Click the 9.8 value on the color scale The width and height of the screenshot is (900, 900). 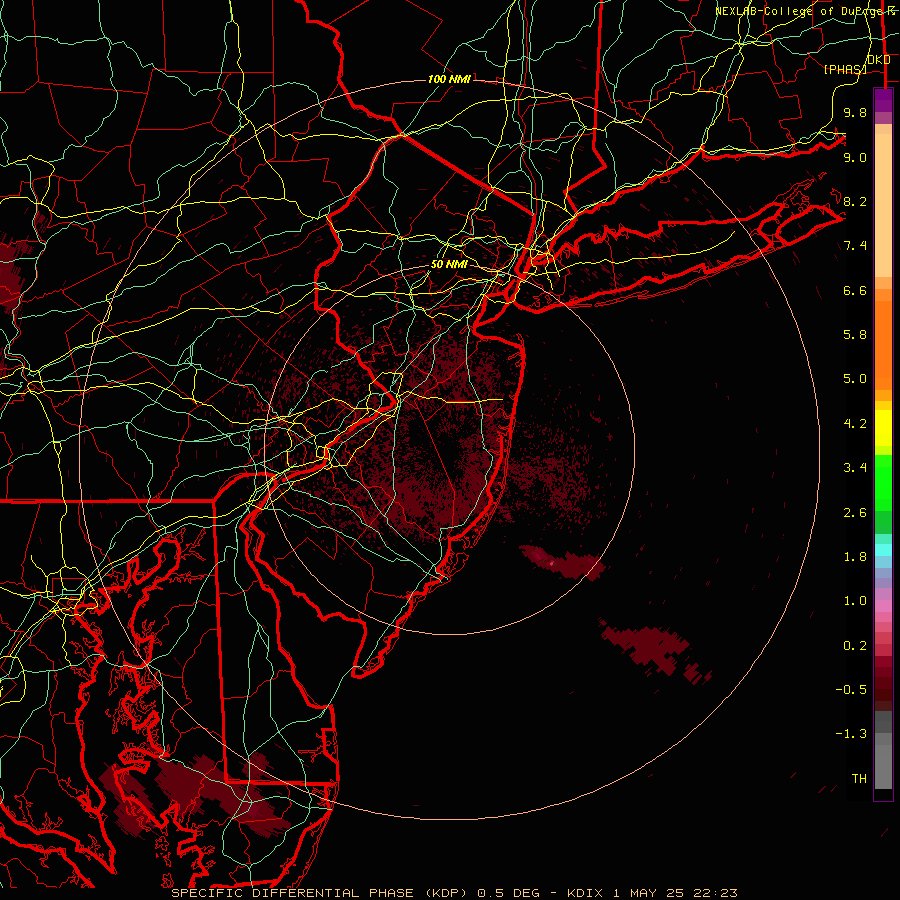tap(855, 112)
